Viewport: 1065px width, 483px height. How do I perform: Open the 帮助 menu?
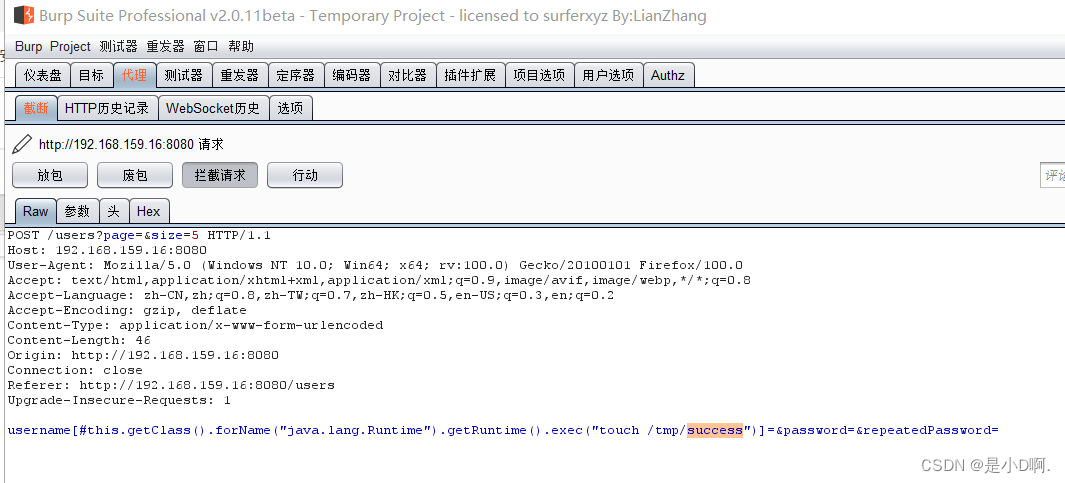(240, 46)
